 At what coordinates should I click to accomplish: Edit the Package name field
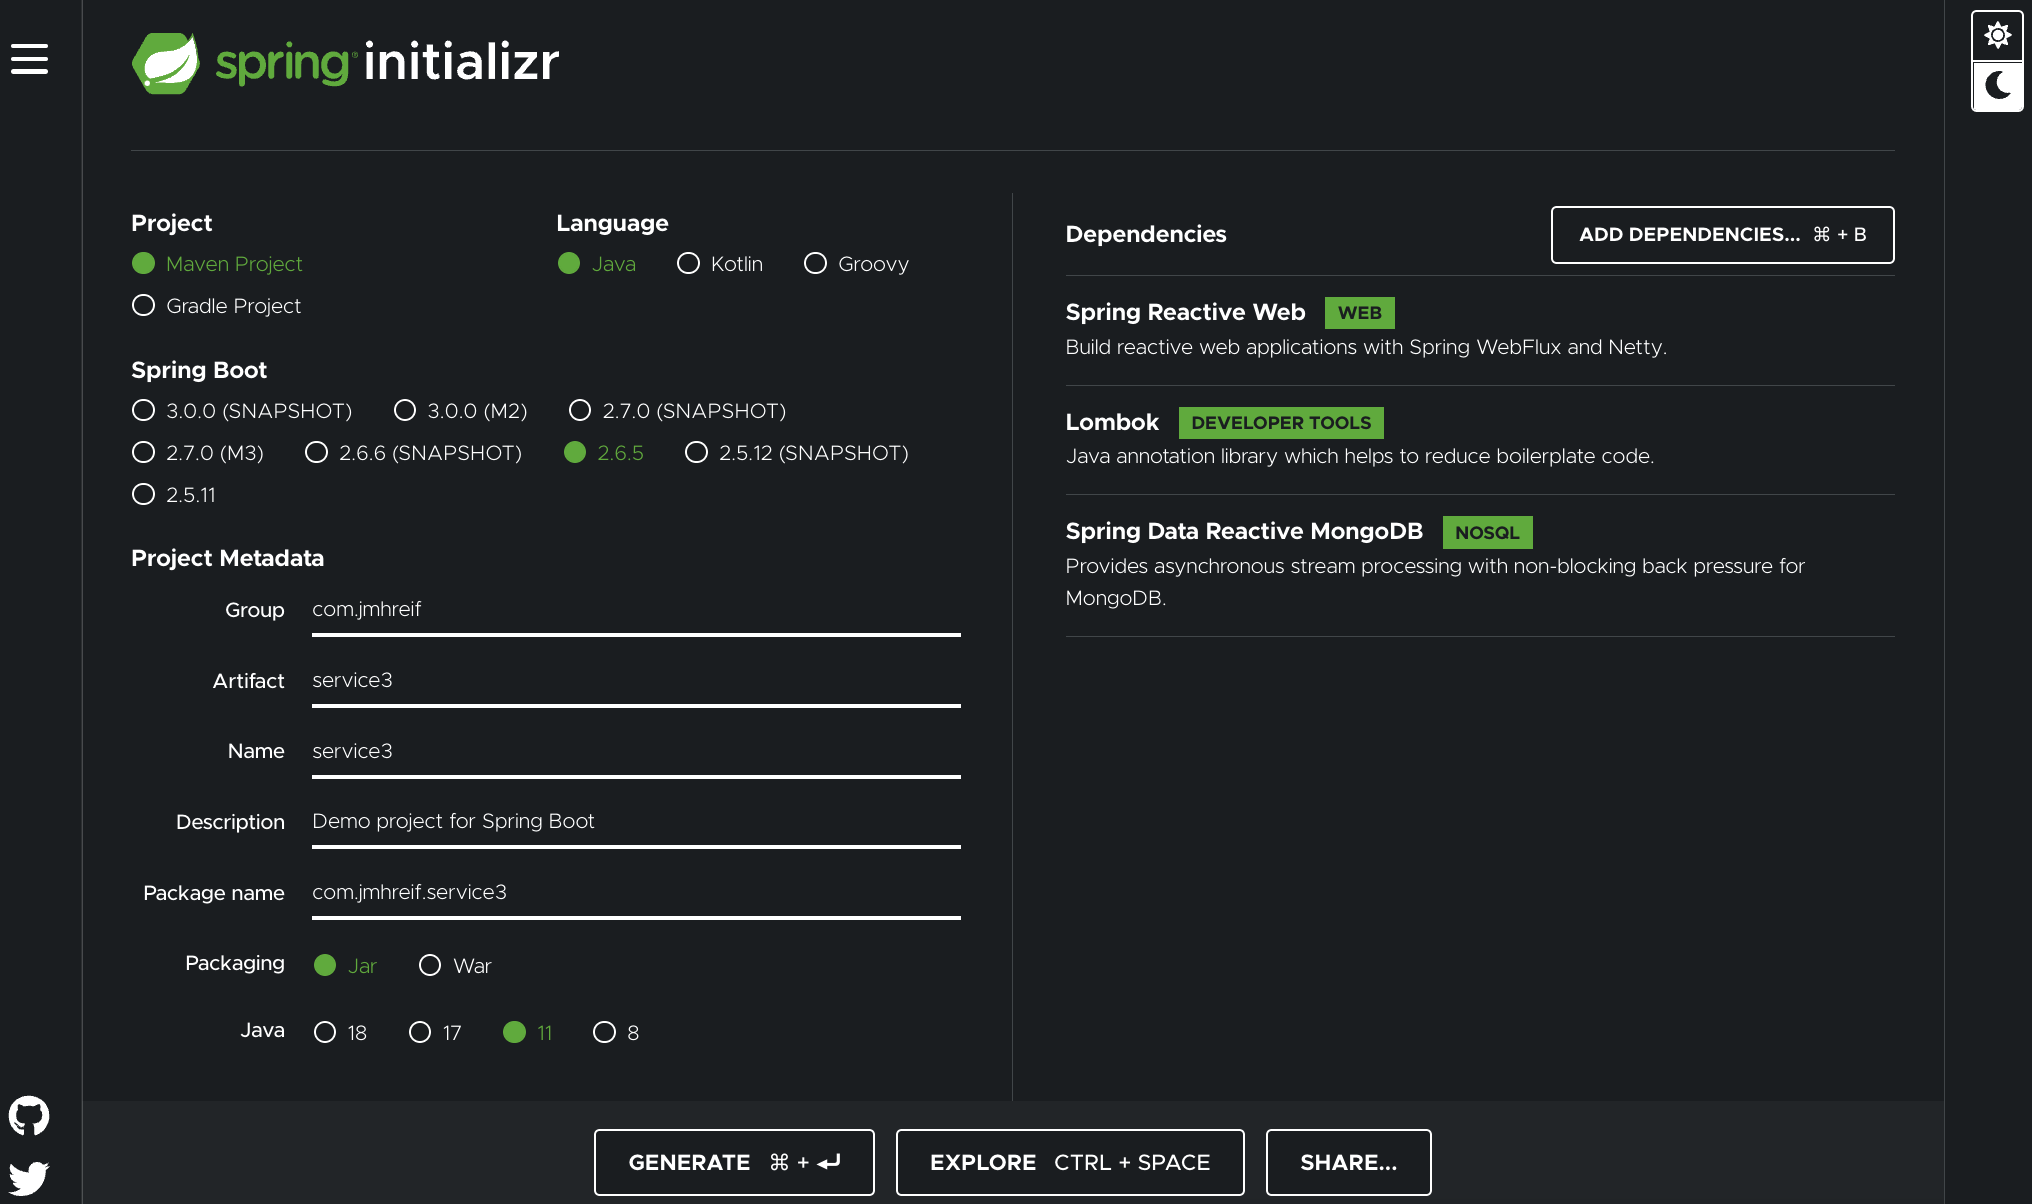pyautogui.click(x=636, y=893)
